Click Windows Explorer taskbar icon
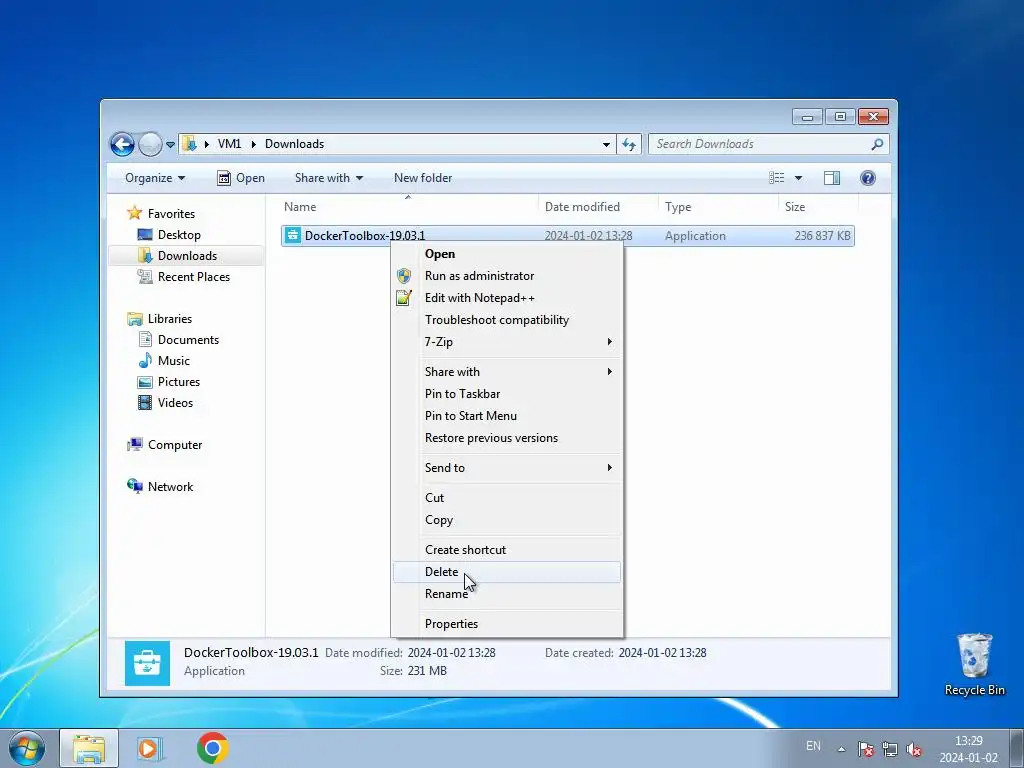1024x768 pixels. click(89, 748)
